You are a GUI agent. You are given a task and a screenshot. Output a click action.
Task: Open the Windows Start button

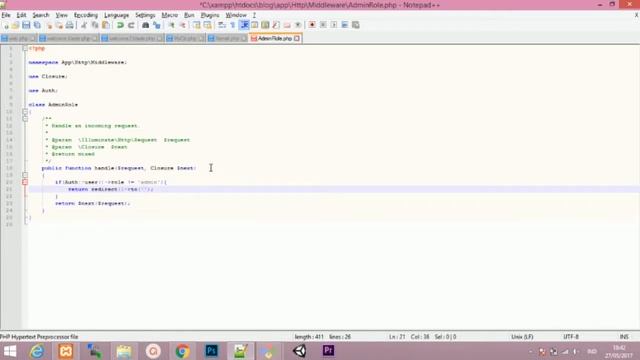coord(10,351)
